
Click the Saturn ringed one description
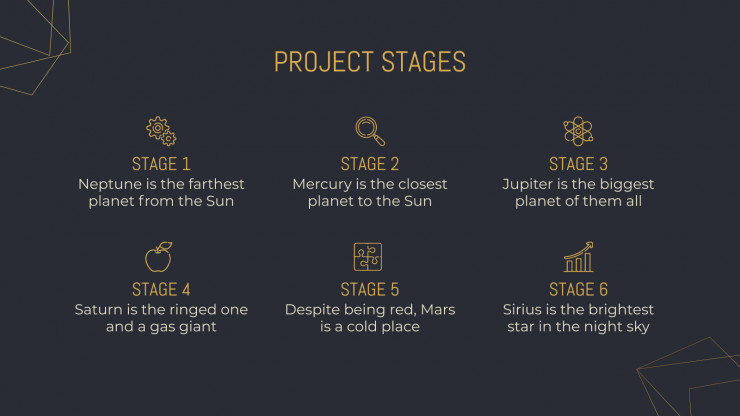click(161, 318)
